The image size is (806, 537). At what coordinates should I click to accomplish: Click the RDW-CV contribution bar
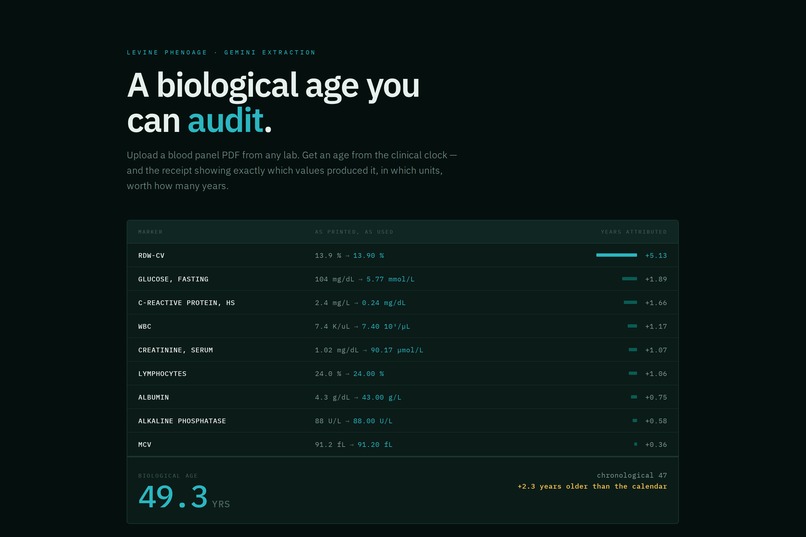[616, 255]
